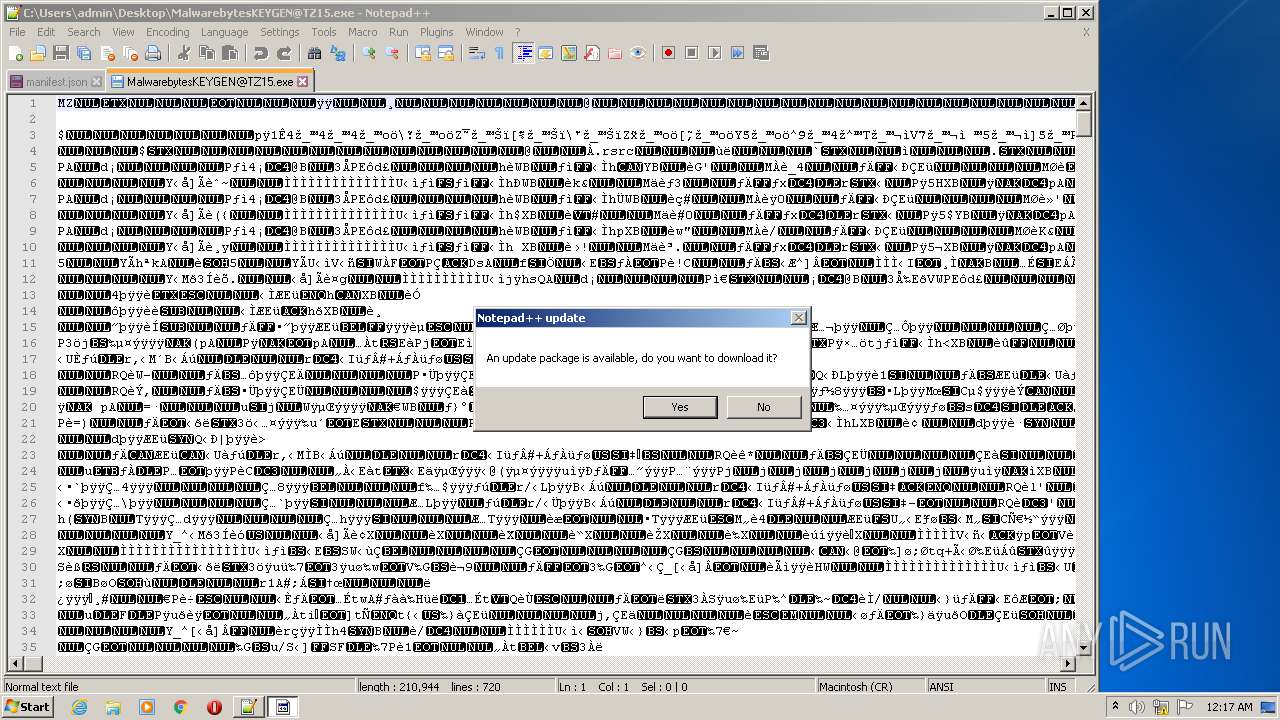Open the Macro menu

pyautogui.click(x=362, y=32)
